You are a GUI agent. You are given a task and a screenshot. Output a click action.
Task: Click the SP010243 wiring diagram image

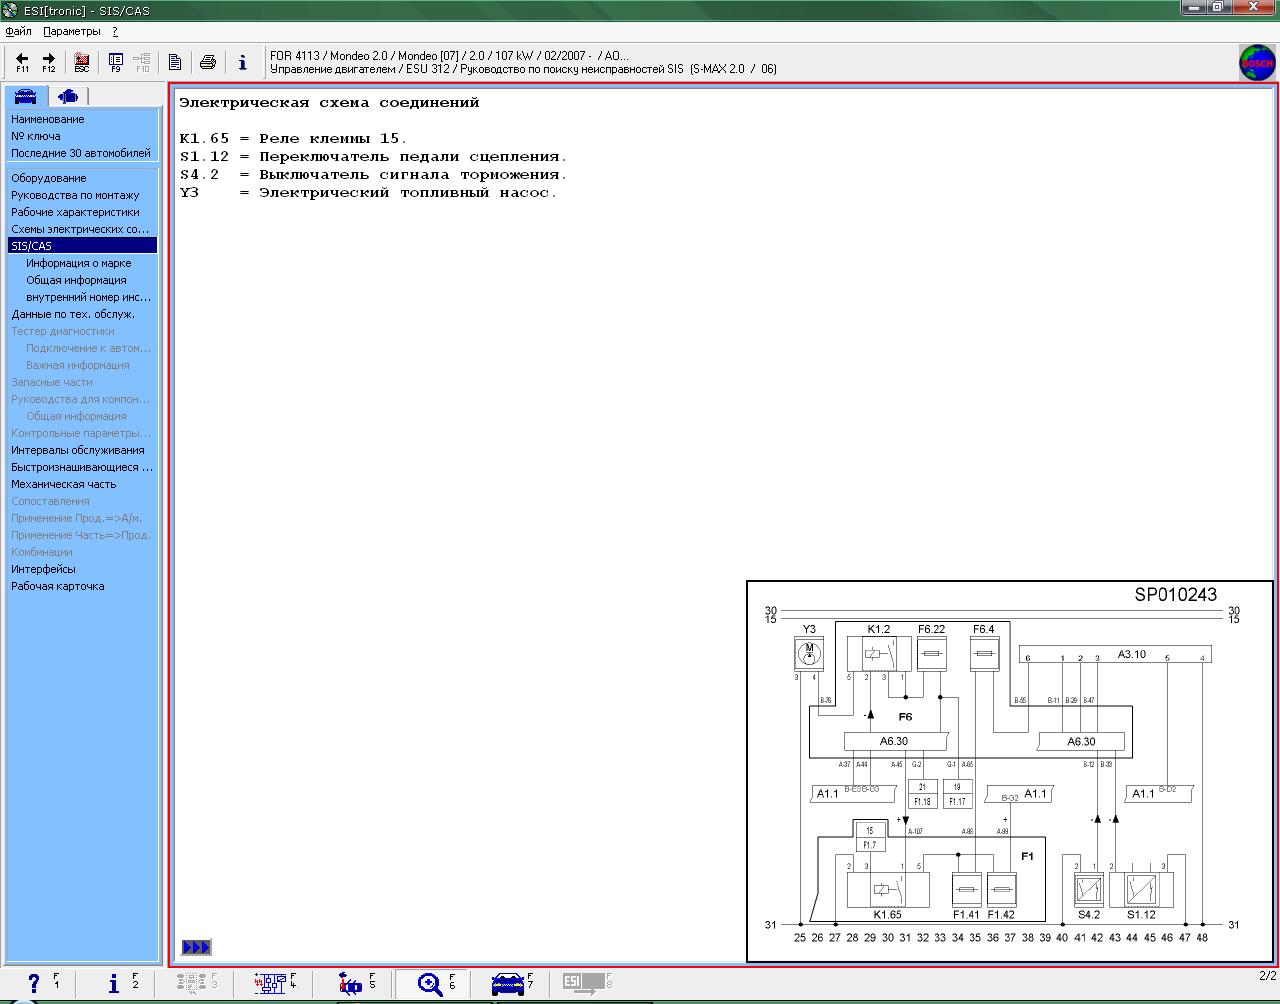pos(1009,771)
